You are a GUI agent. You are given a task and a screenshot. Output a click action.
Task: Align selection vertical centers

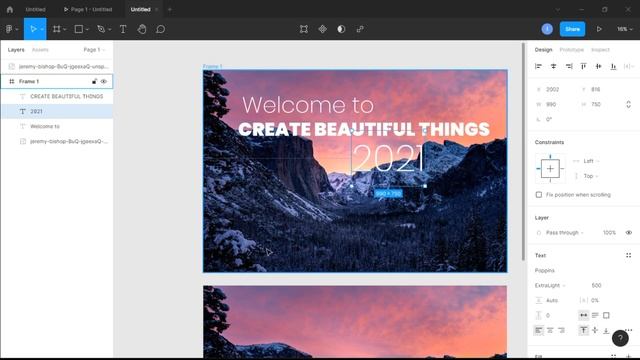tap(598, 66)
